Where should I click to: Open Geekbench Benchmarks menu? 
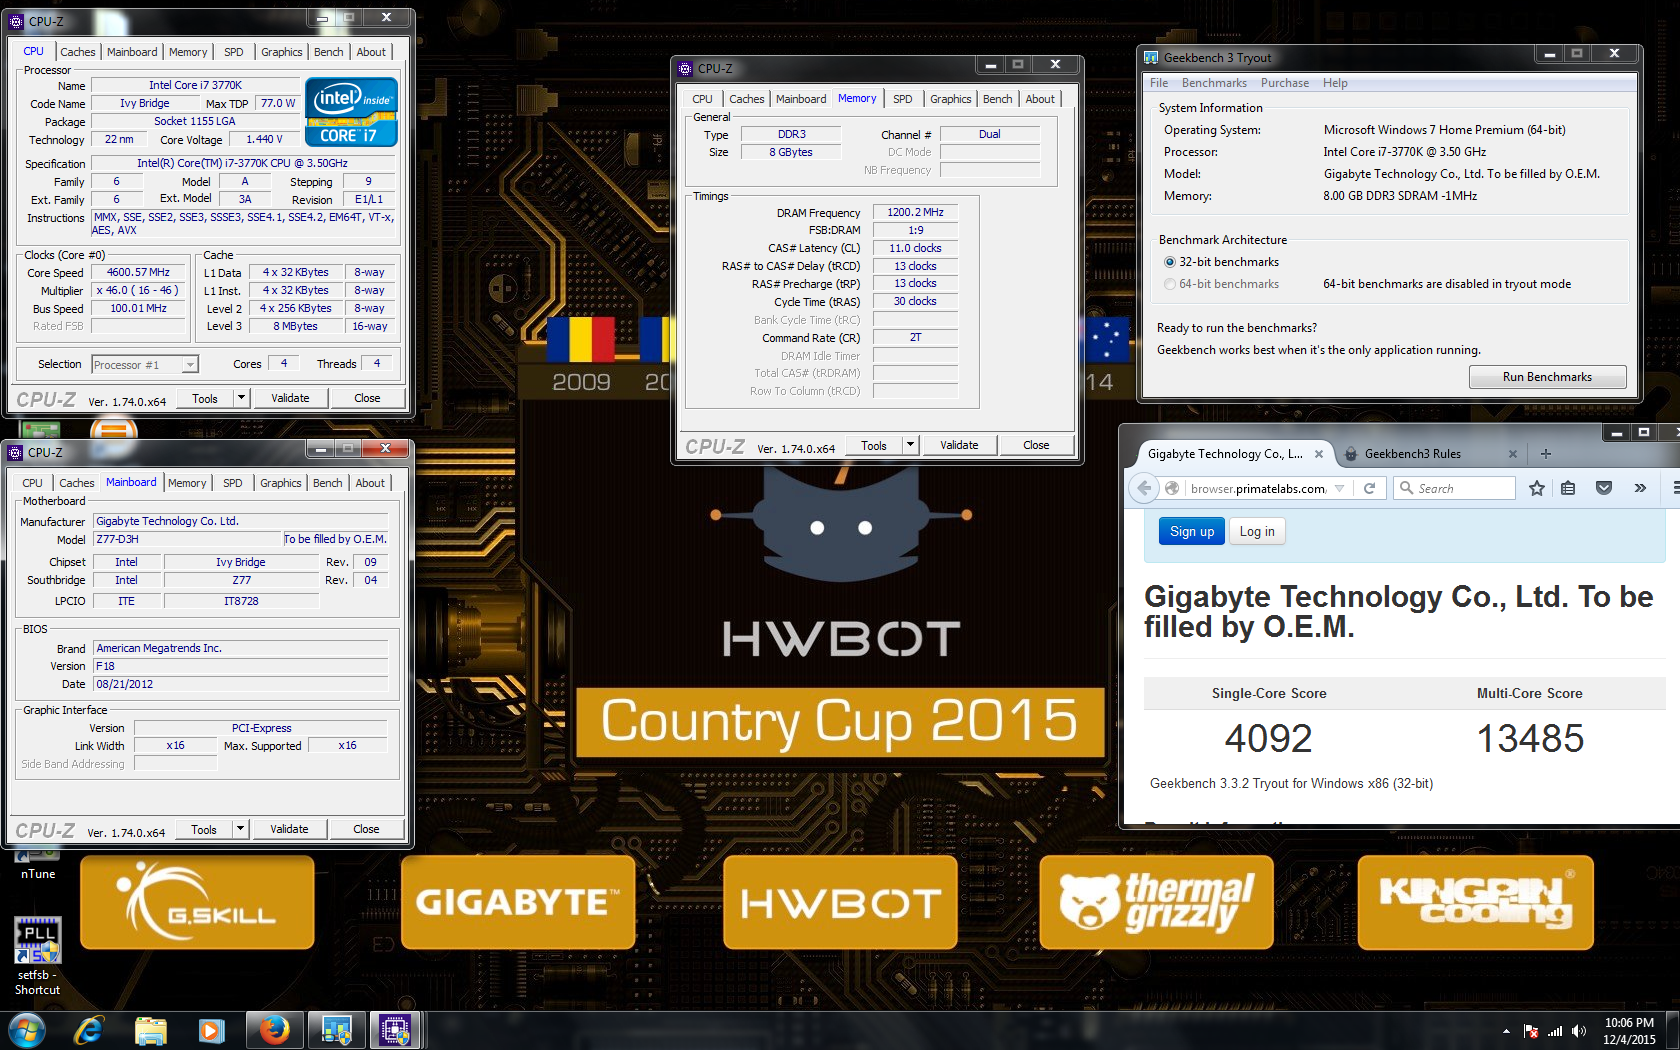pyautogui.click(x=1214, y=83)
